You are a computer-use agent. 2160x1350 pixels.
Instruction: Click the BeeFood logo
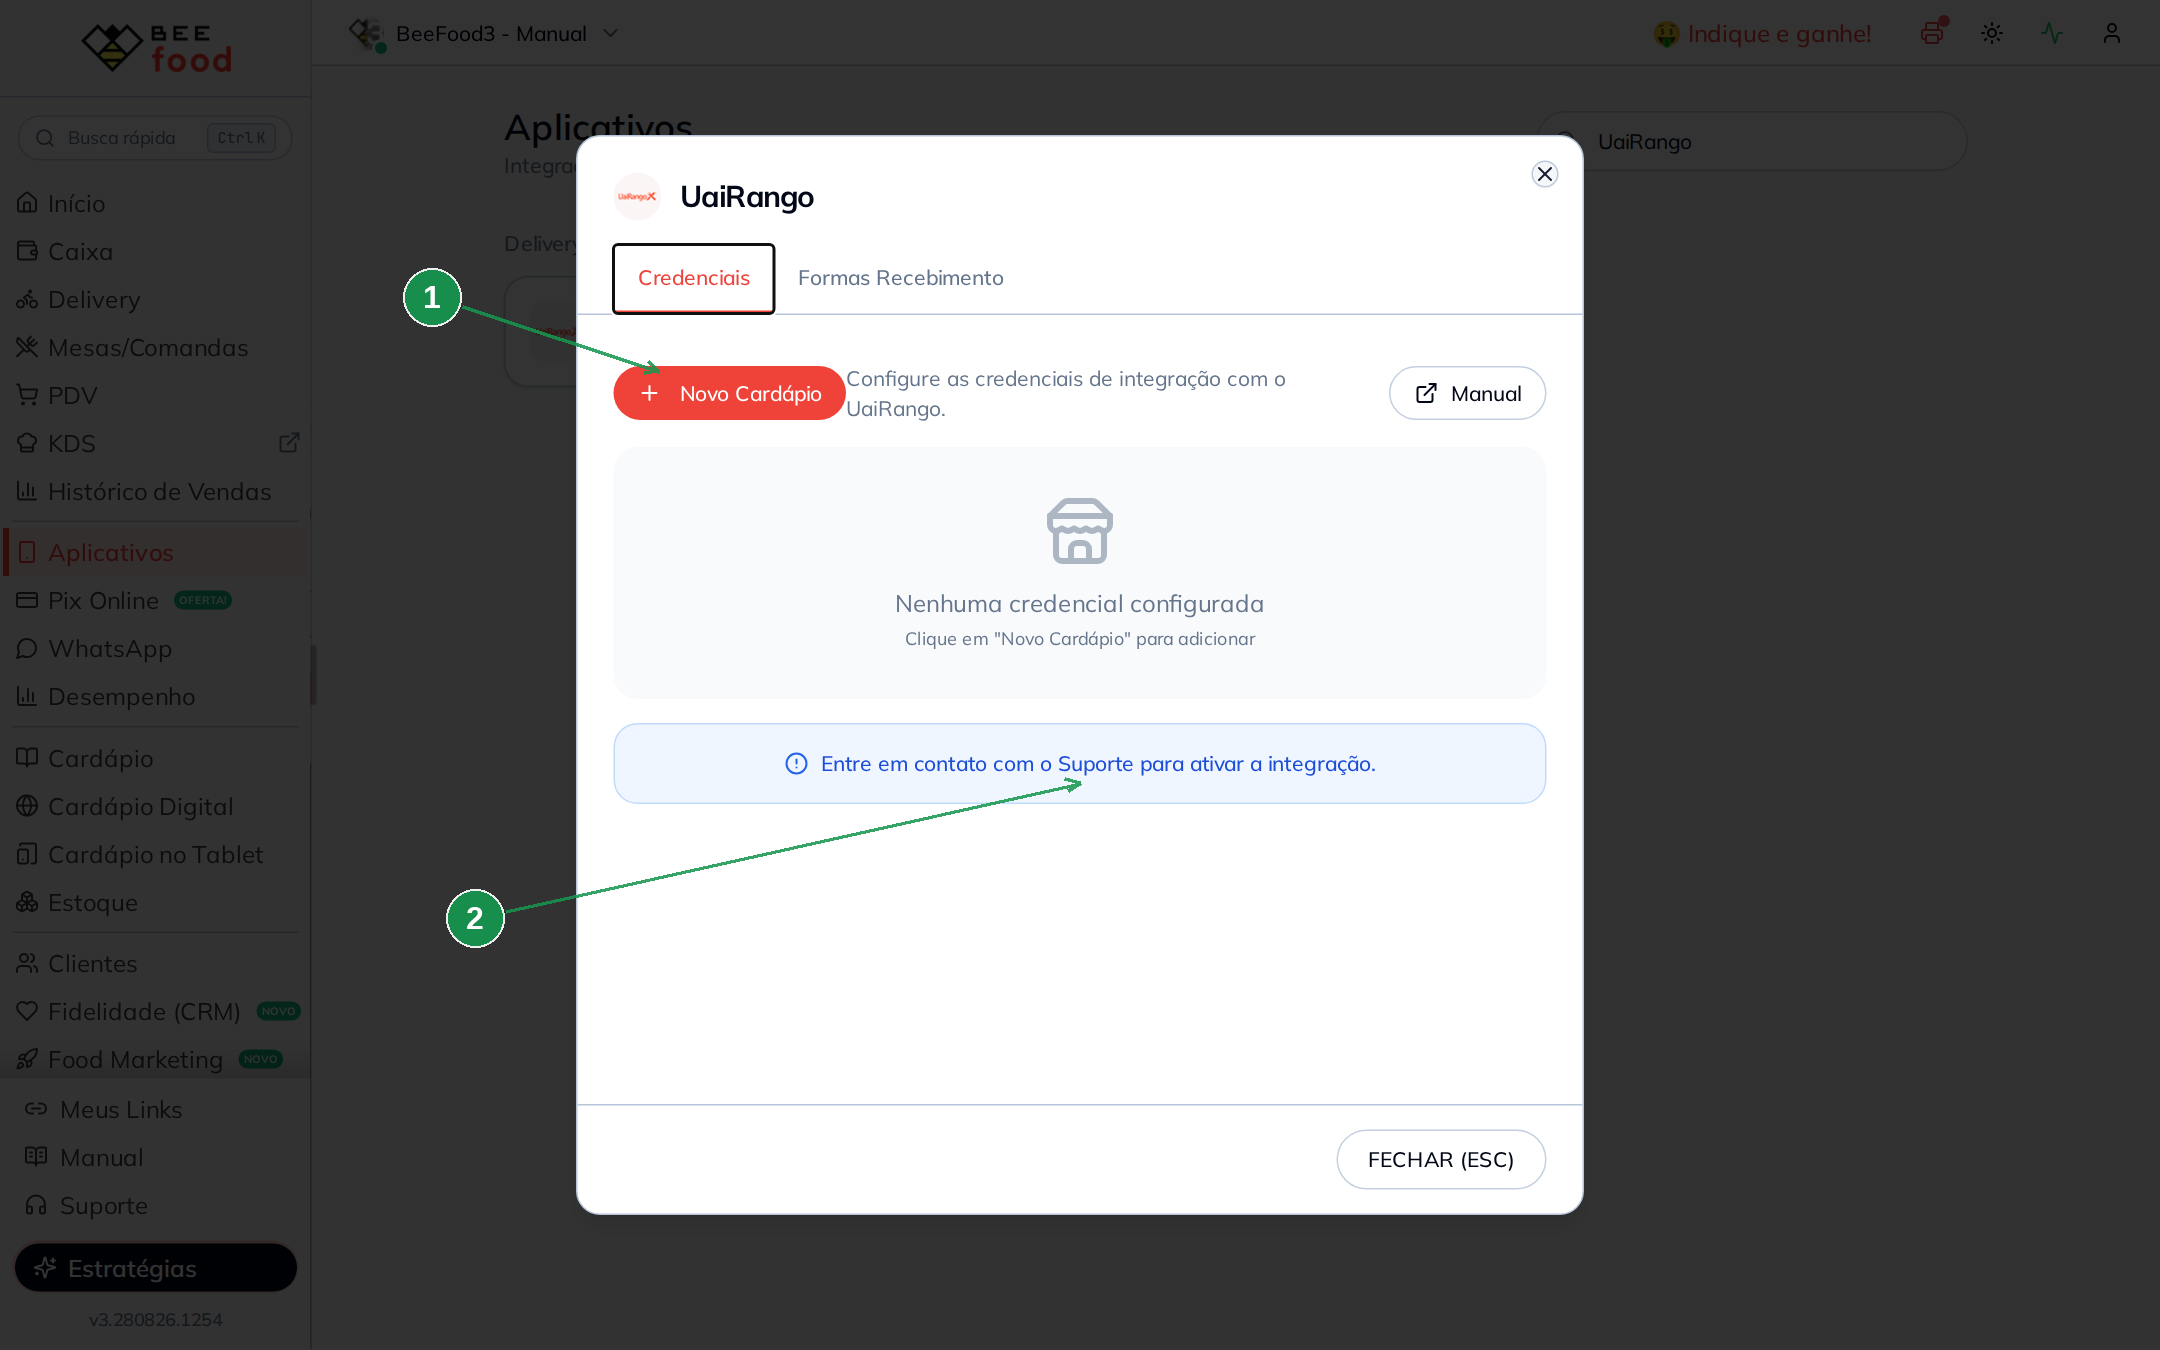tap(156, 47)
